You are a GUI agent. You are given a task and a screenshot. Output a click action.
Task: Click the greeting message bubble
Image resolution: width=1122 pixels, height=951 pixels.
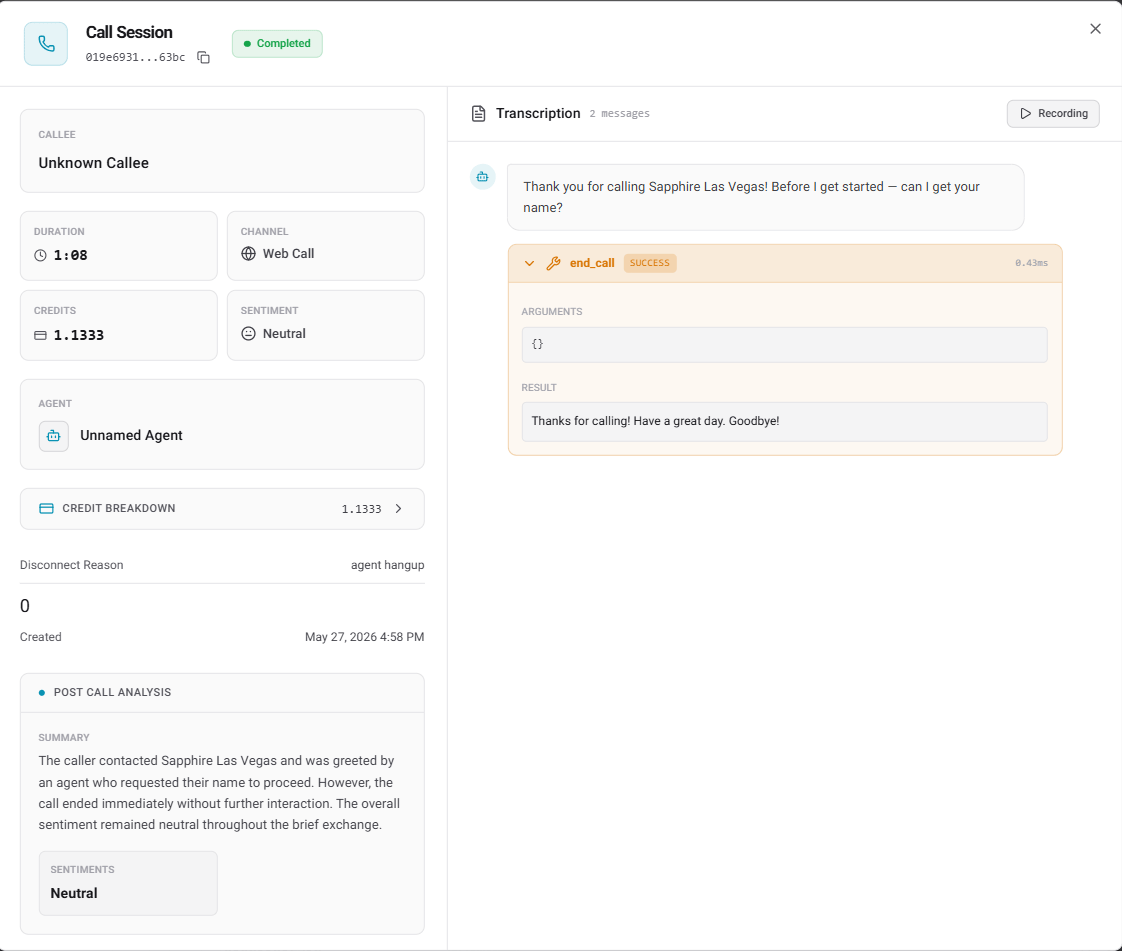pos(765,197)
